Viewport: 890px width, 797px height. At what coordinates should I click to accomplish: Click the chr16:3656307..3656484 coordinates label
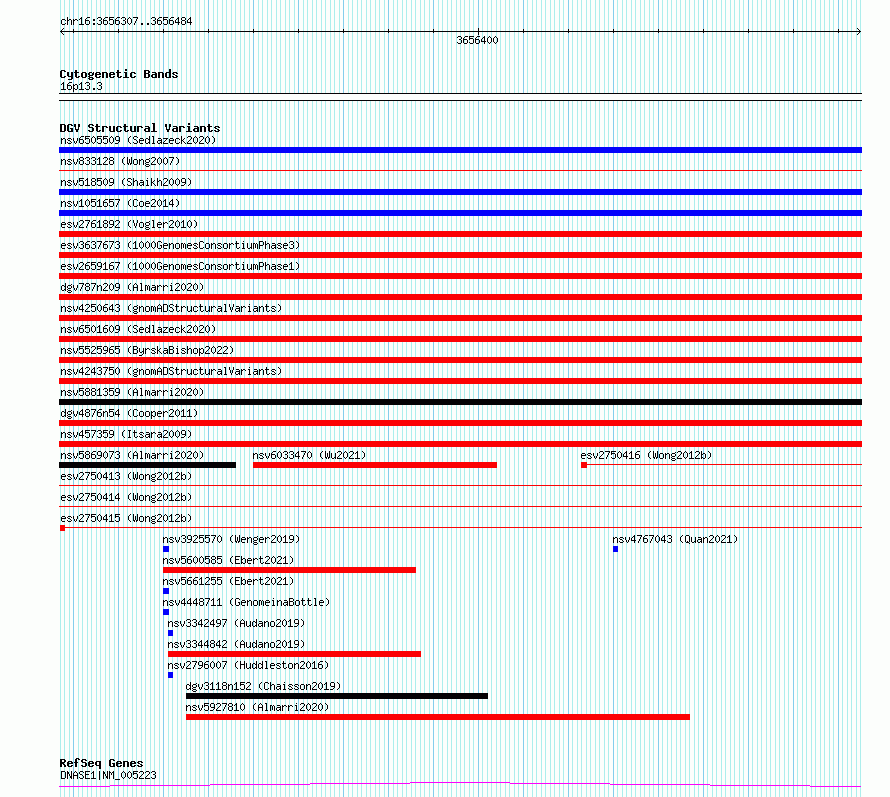(126, 22)
